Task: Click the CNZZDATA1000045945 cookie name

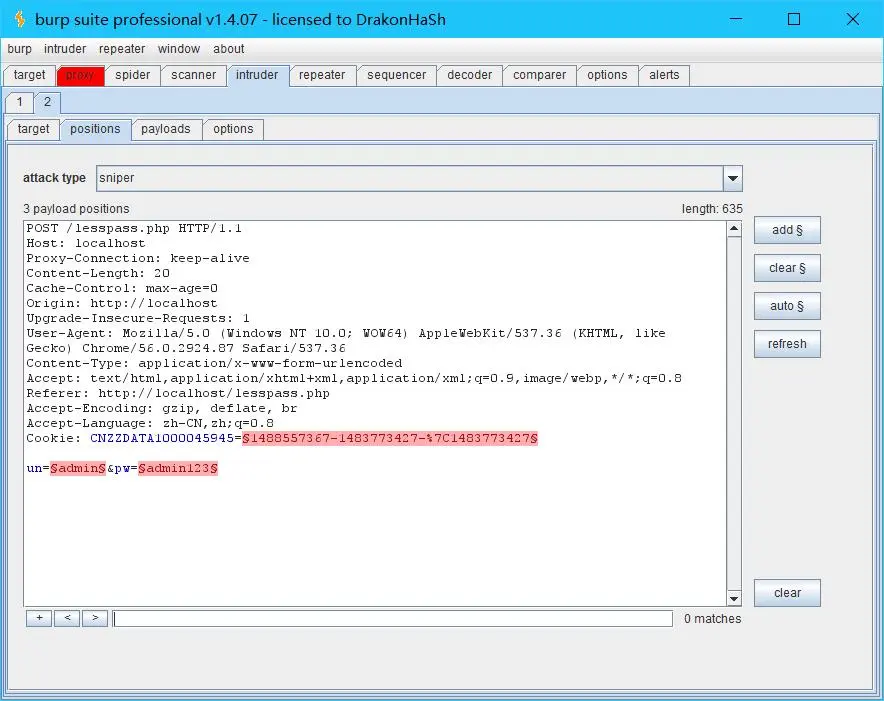Action: tap(162, 438)
